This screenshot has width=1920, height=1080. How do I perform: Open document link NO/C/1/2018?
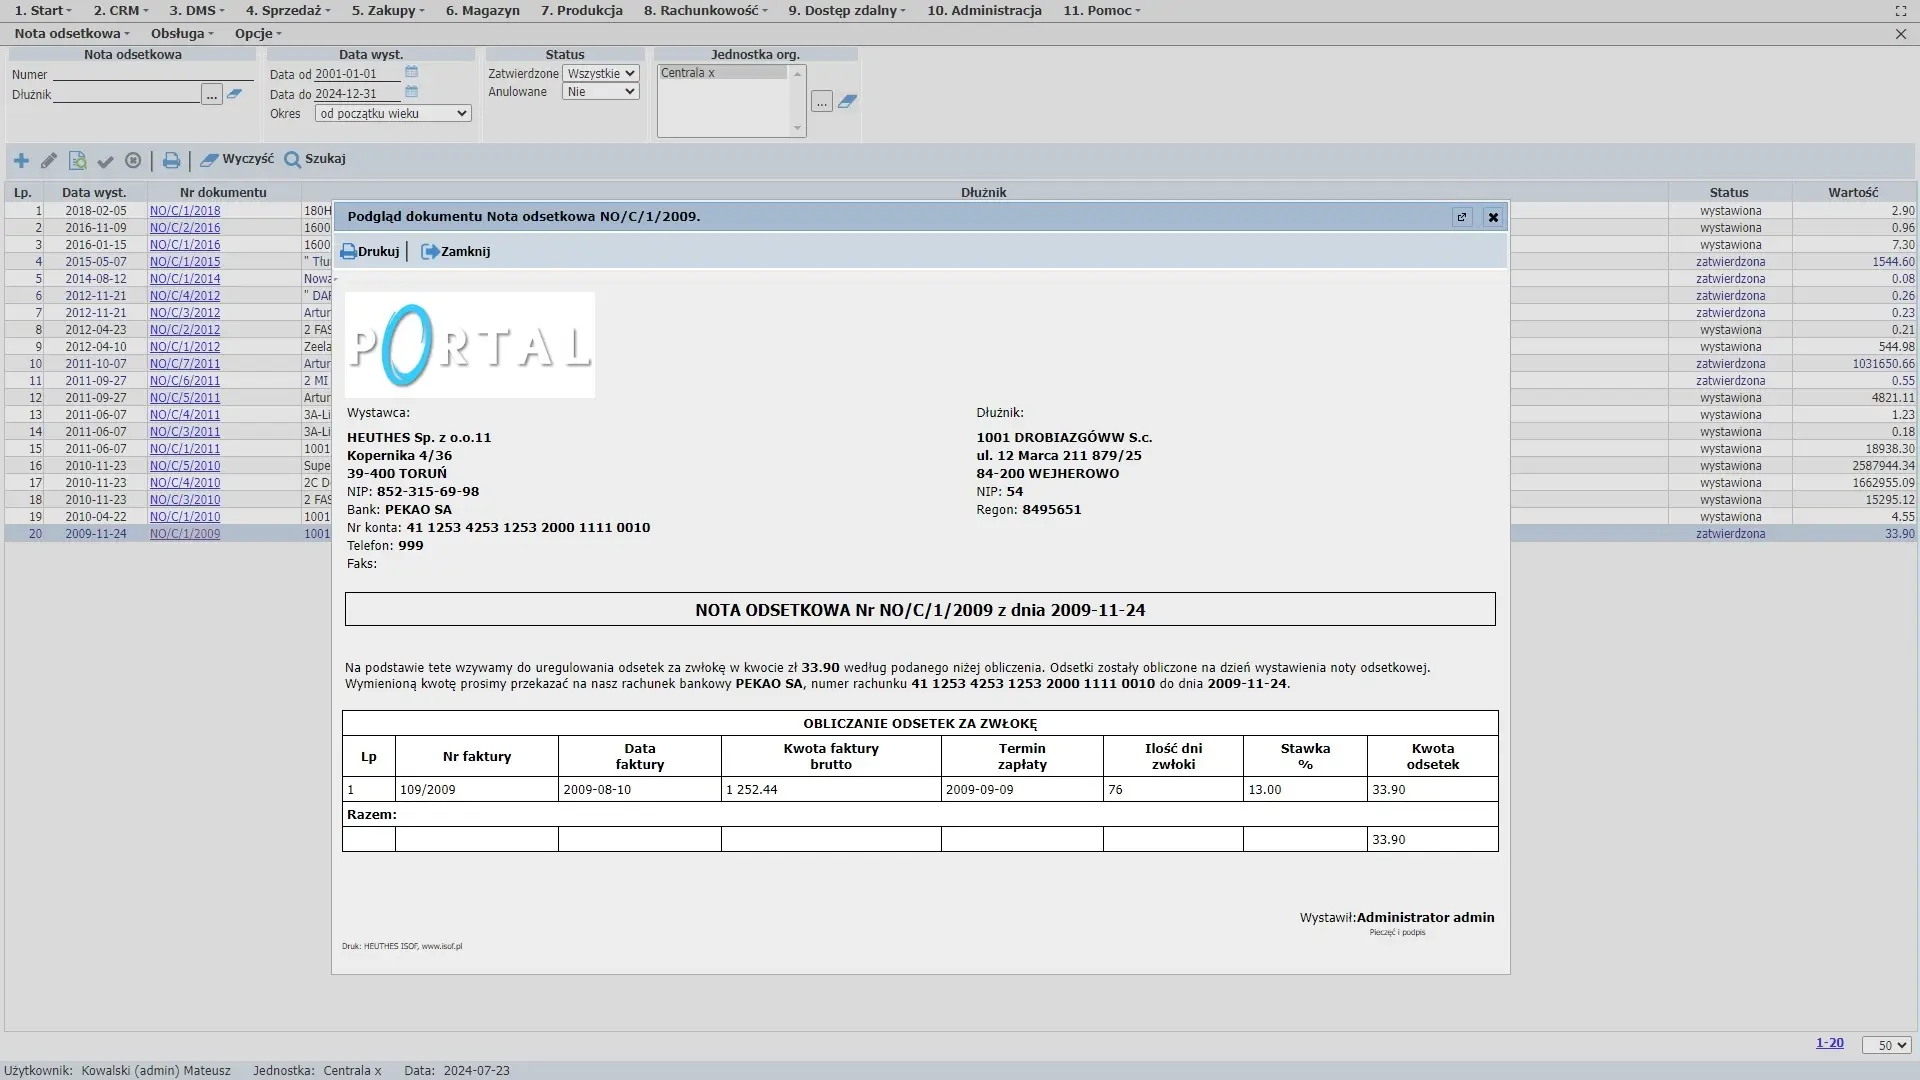tap(185, 211)
